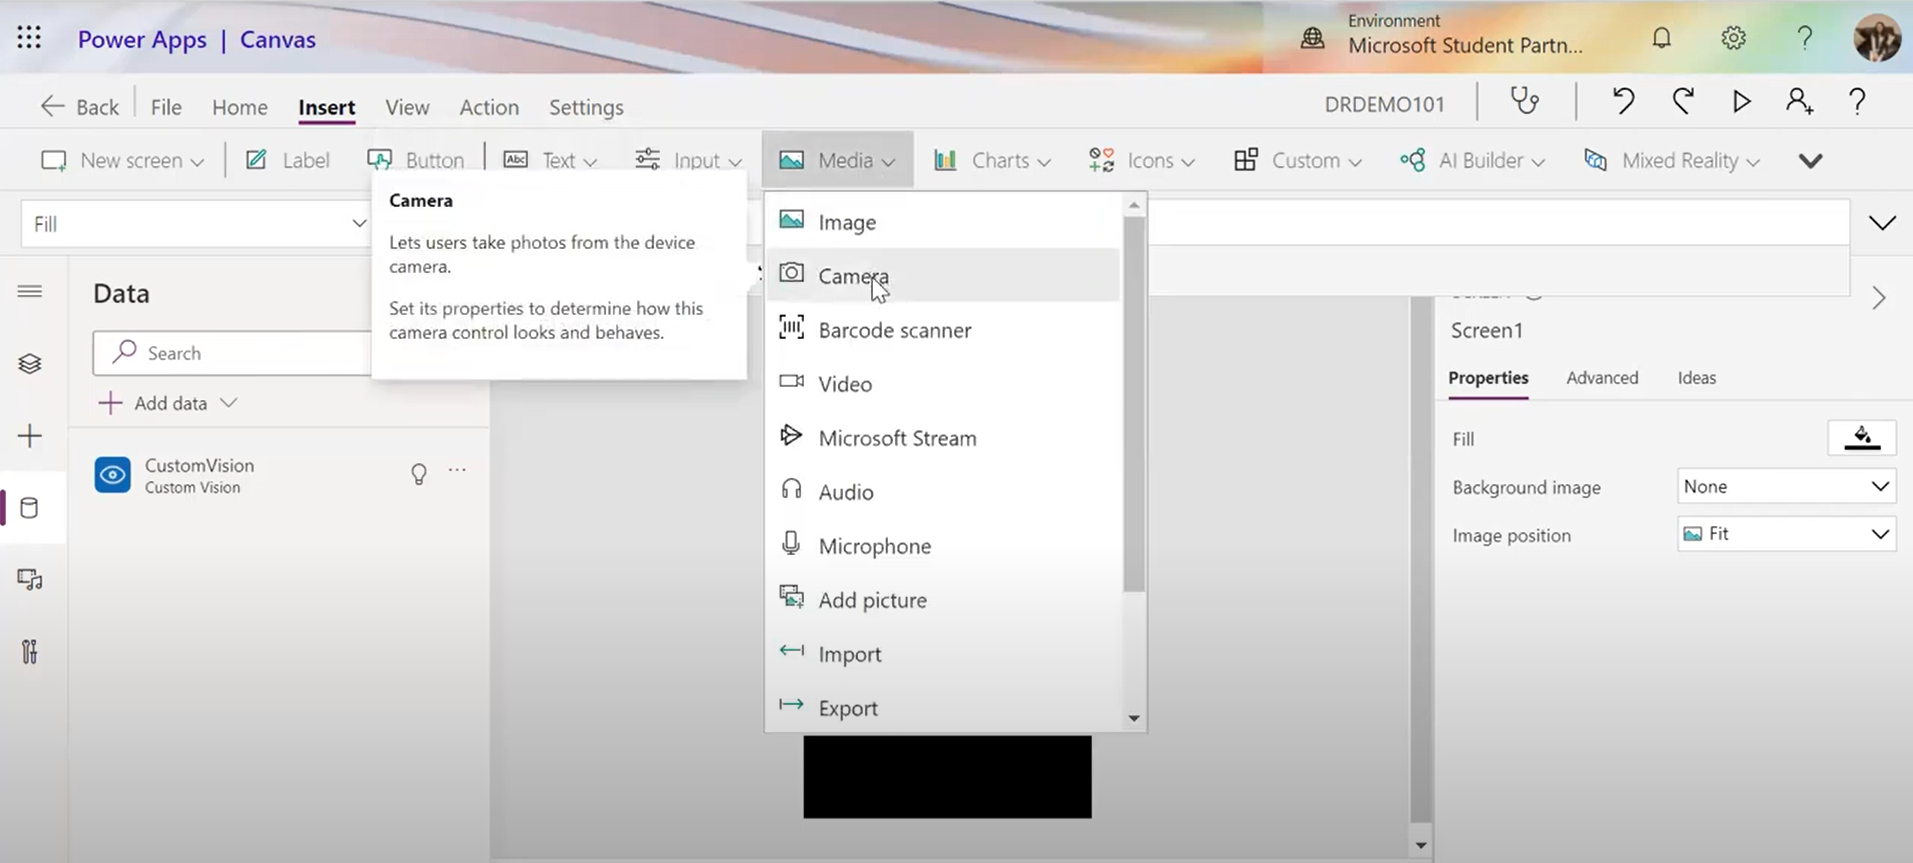Preview the app with play button
This screenshot has height=863, width=1913.
[x=1741, y=101]
